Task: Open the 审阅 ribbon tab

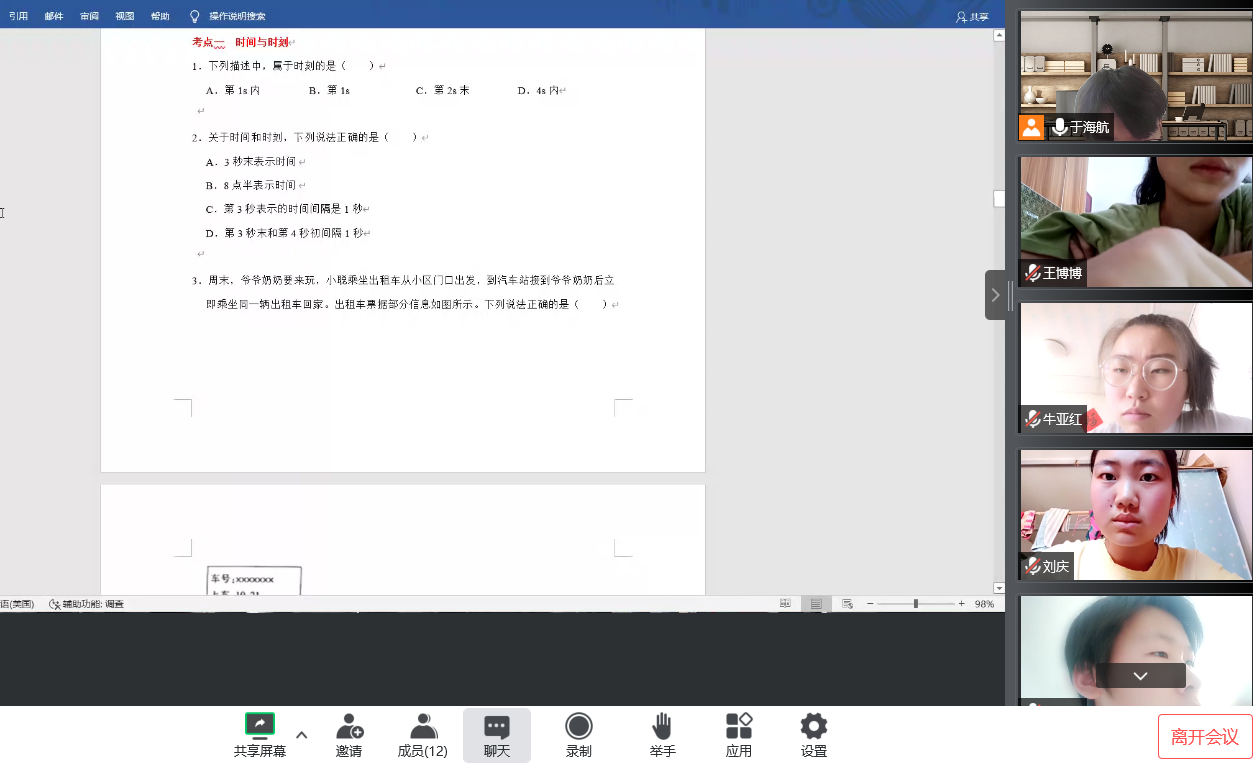Action: (89, 16)
